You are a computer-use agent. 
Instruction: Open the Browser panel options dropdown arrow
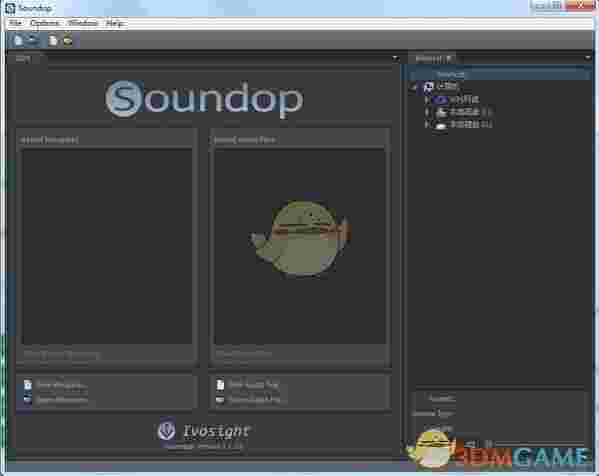(x=588, y=58)
